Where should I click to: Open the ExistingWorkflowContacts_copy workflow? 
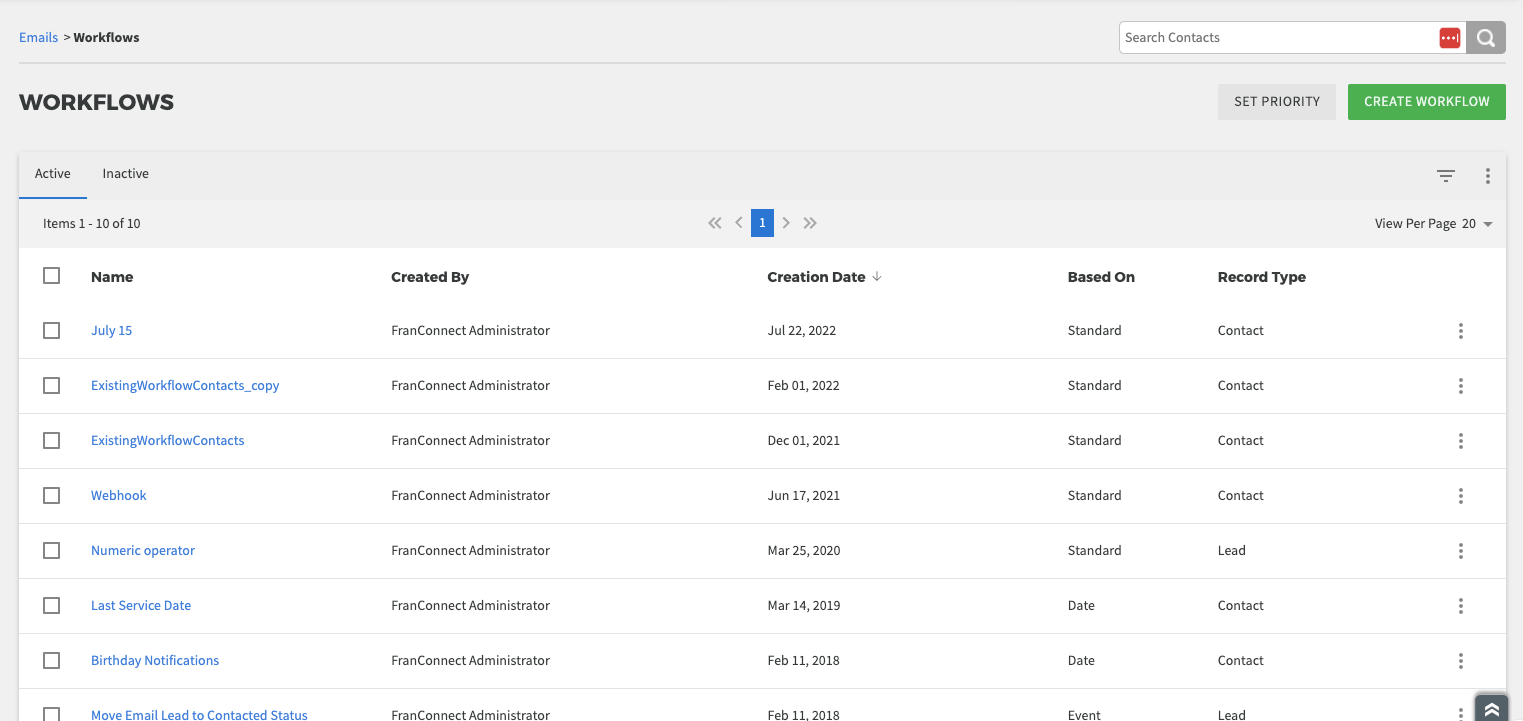coord(185,386)
